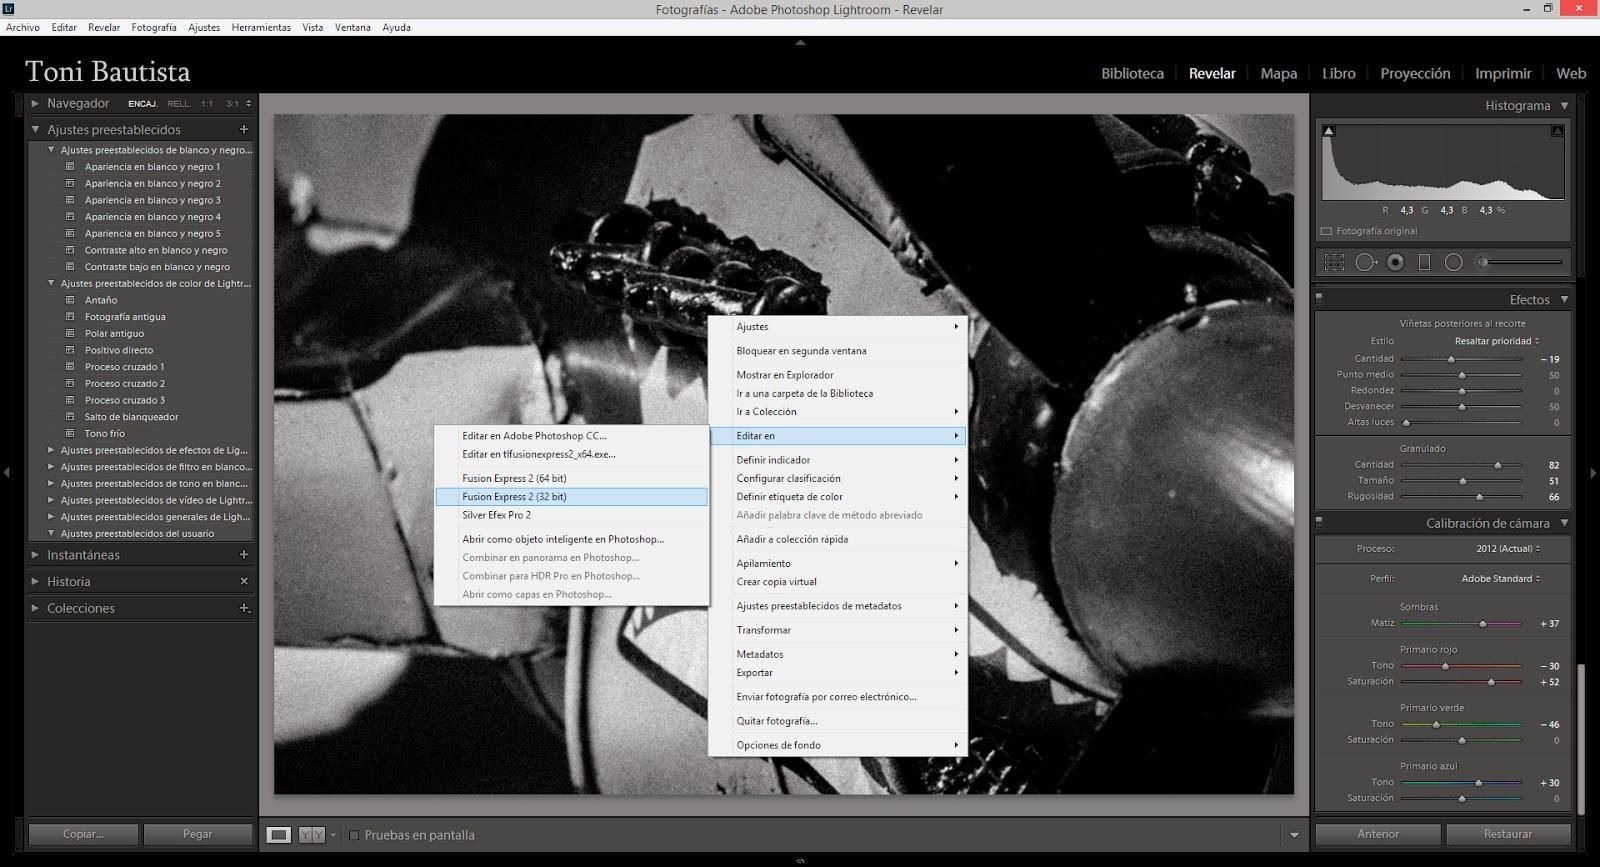Select the Spot Removal tool
Viewport: 1600px width, 867px height.
1366,262
